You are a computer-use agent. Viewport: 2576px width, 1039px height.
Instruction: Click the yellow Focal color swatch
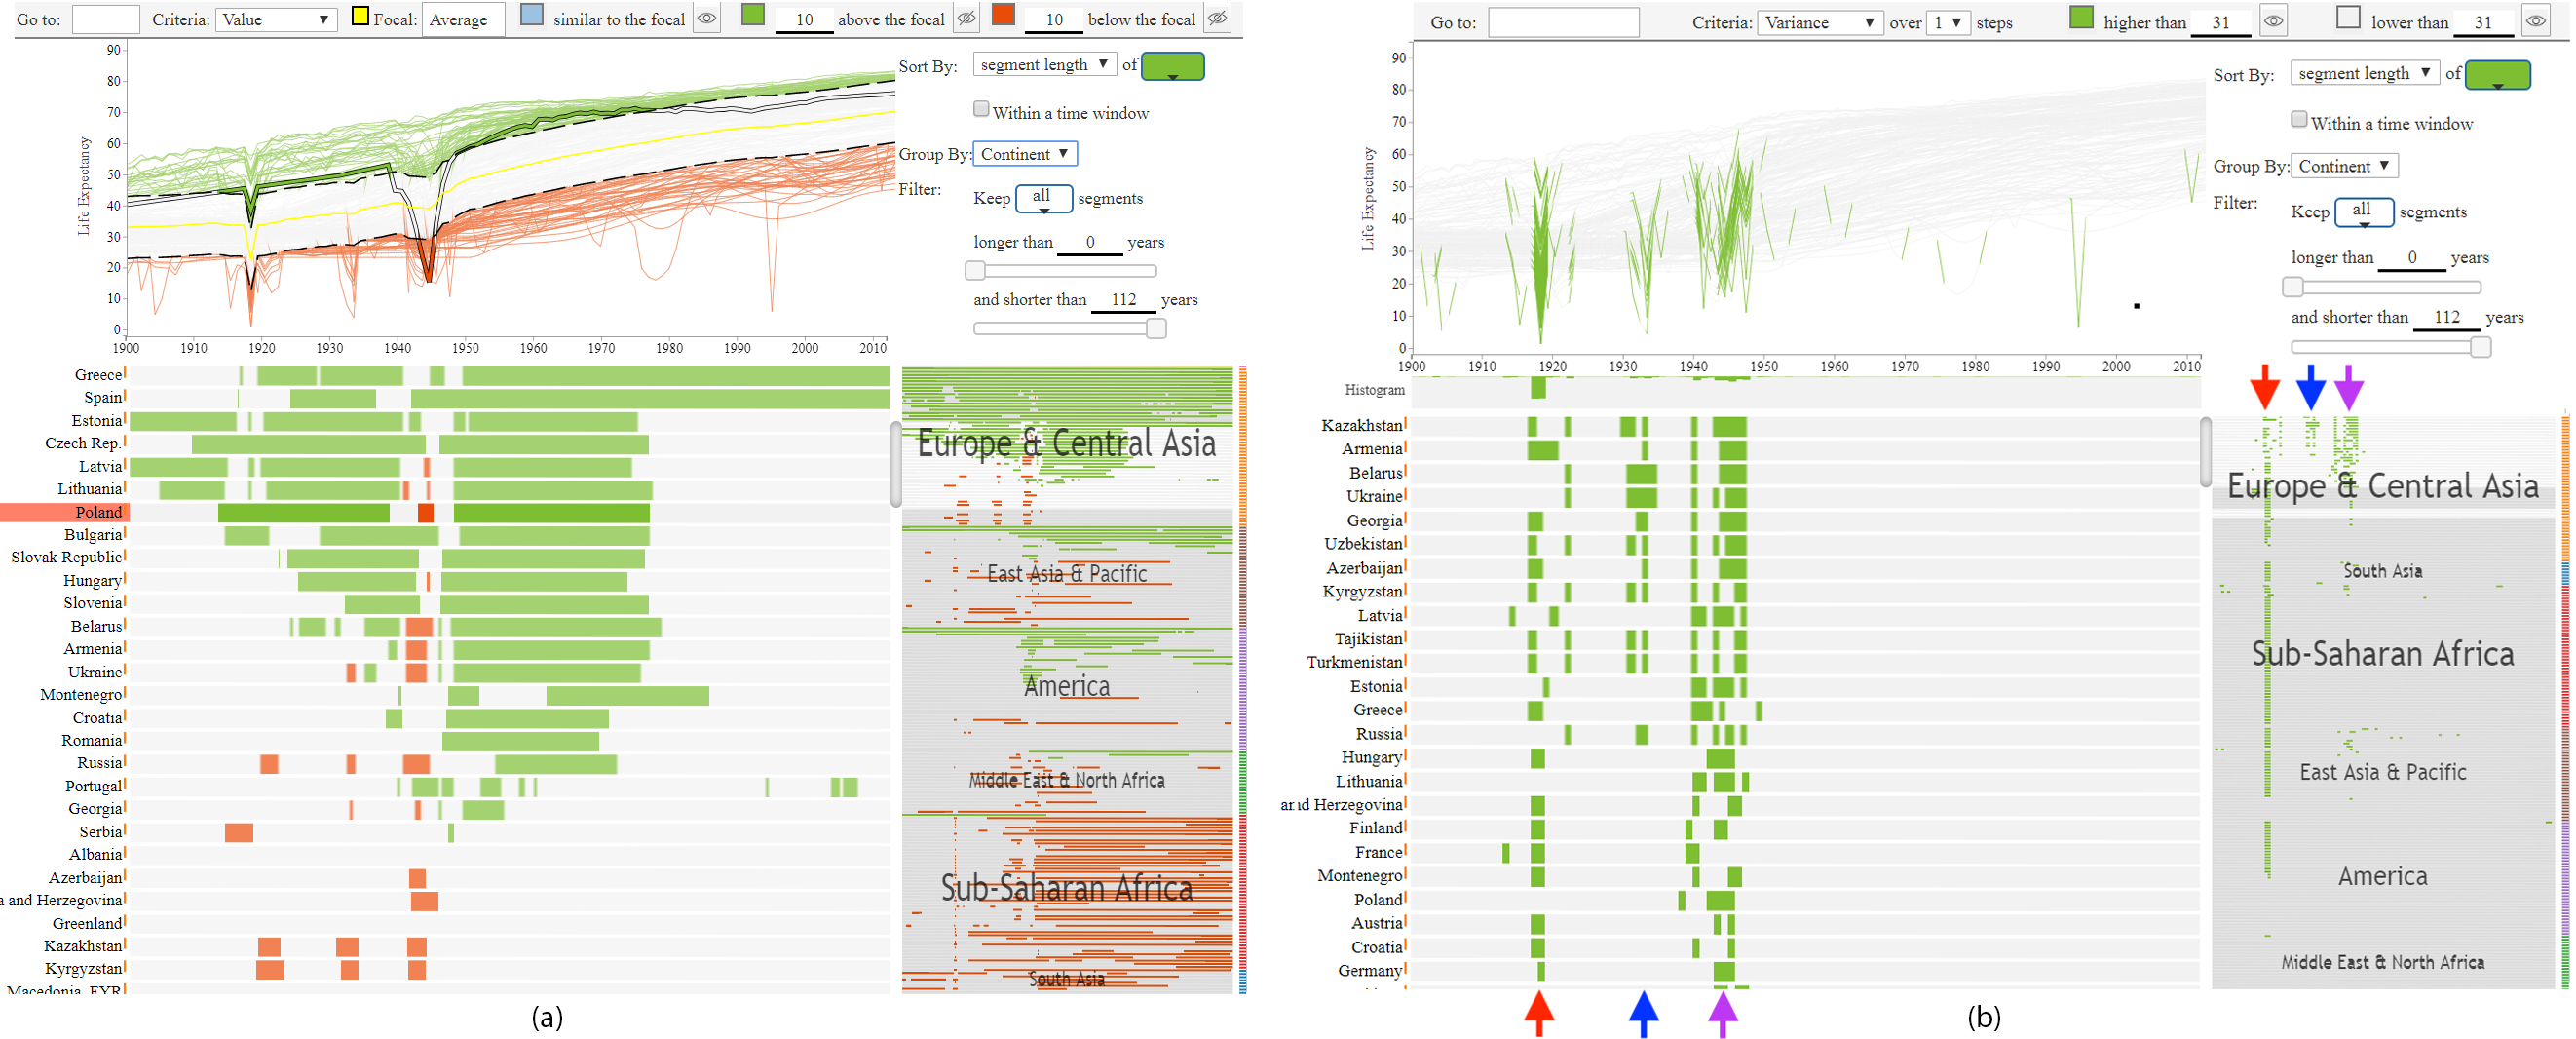pos(360,16)
